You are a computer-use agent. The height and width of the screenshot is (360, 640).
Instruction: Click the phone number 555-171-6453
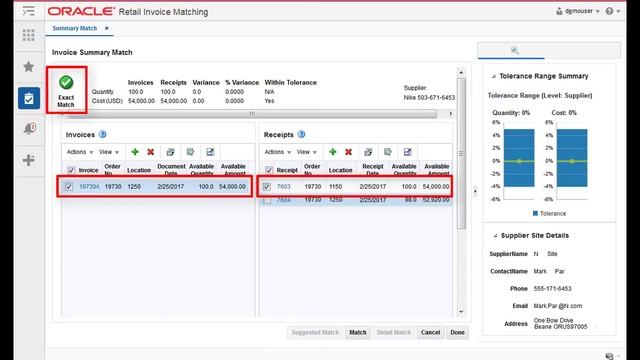(552, 289)
